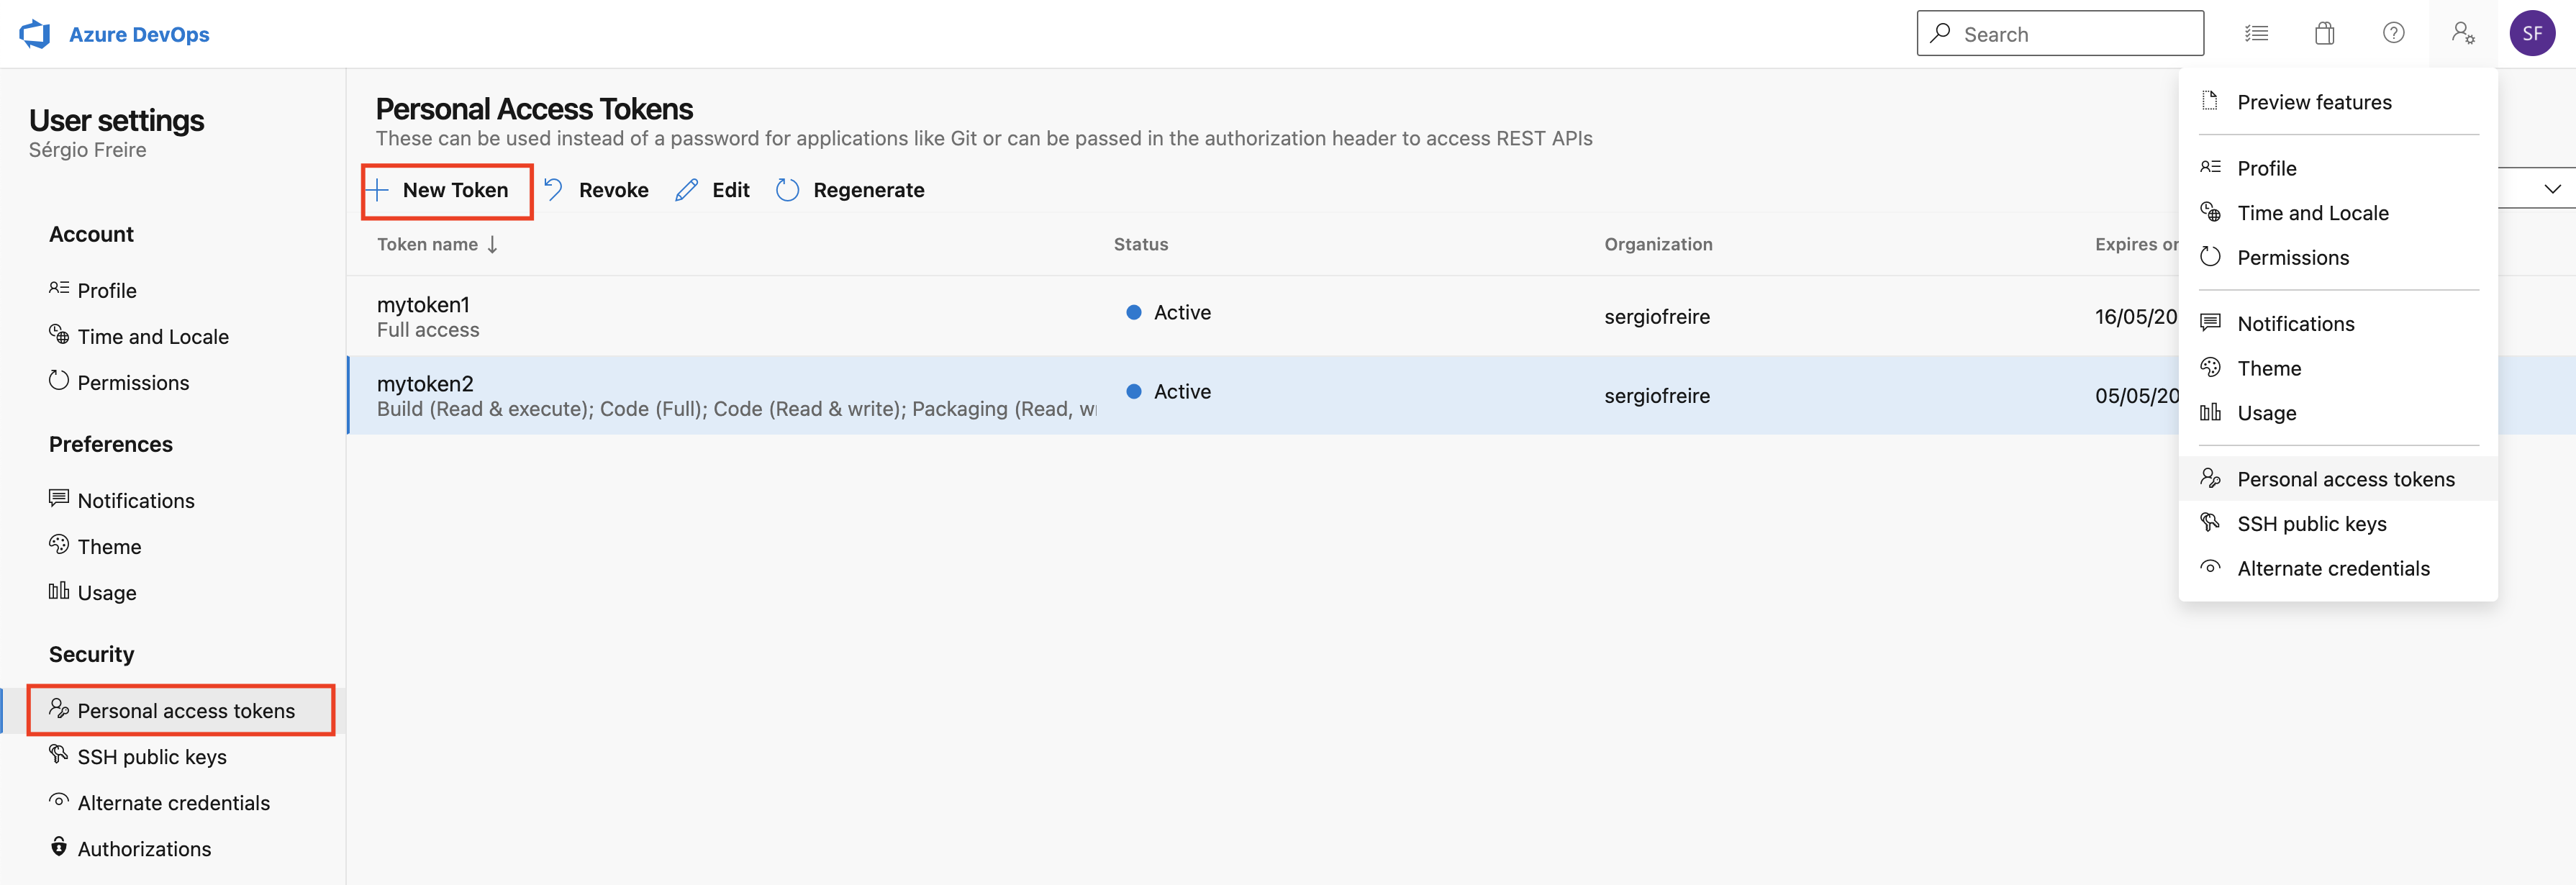Click the Organization column header

click(1658, 244)
